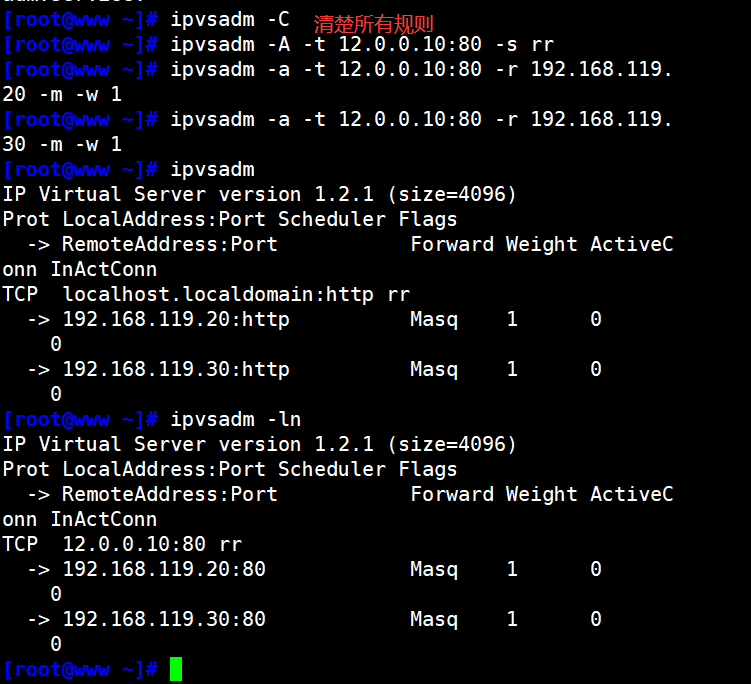The width and height of the screenshot is (751, 684).
Task: Click the green terminal cursor block
Action: (176, 669)
